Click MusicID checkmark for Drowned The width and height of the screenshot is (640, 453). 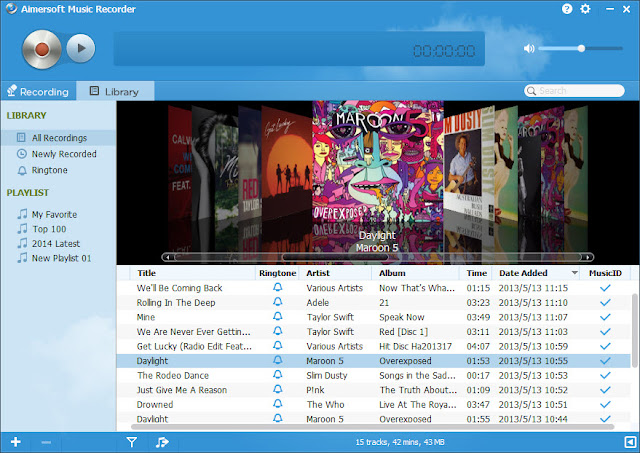605,405
